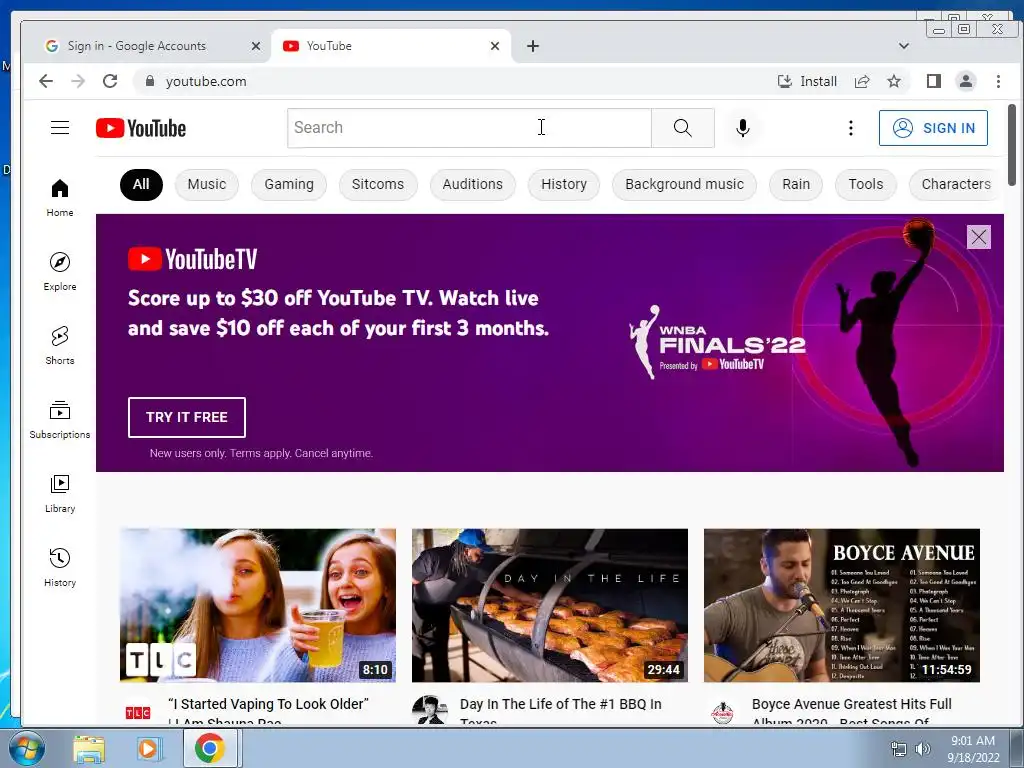The height and width of the screenshot is (768, 1024).
Task: Click the youtube.com address bar
Action: tap(451, 81)
